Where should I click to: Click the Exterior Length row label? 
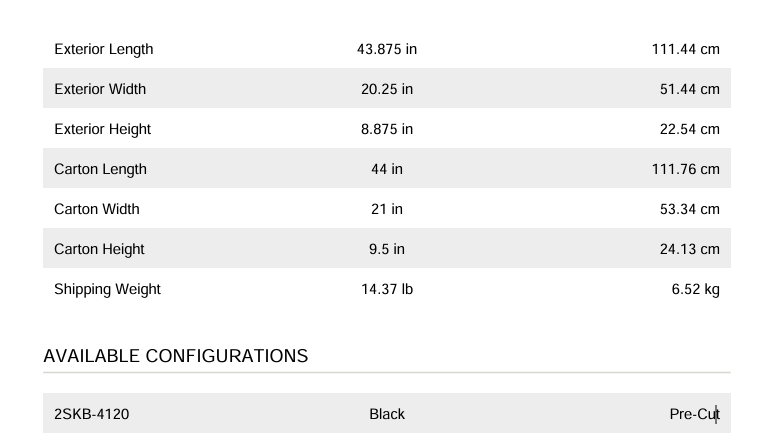(x=104, y=49)
